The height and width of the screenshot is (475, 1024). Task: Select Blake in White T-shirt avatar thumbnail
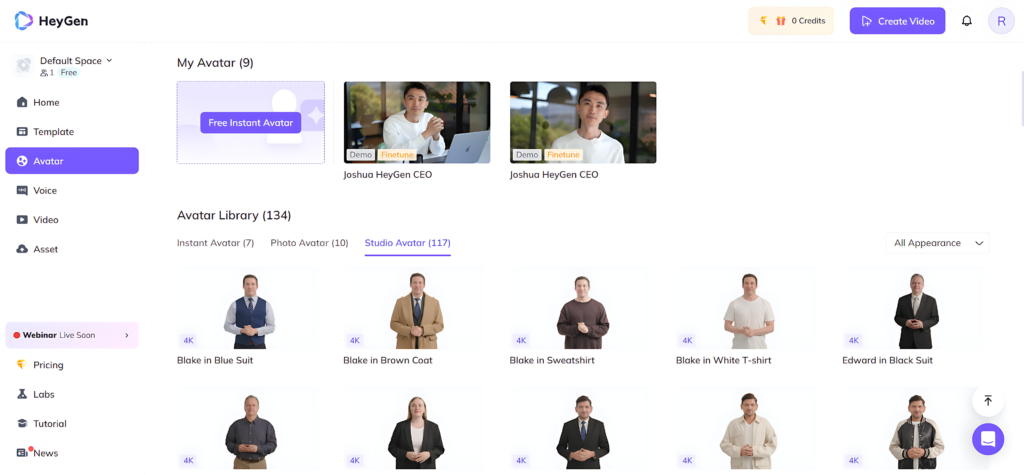click(749, 308)
